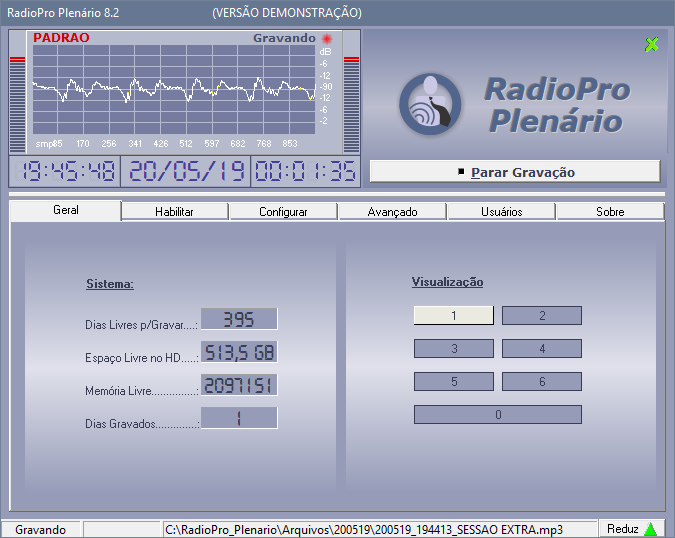Click the PADRAO profile label

tap(61, 38)
